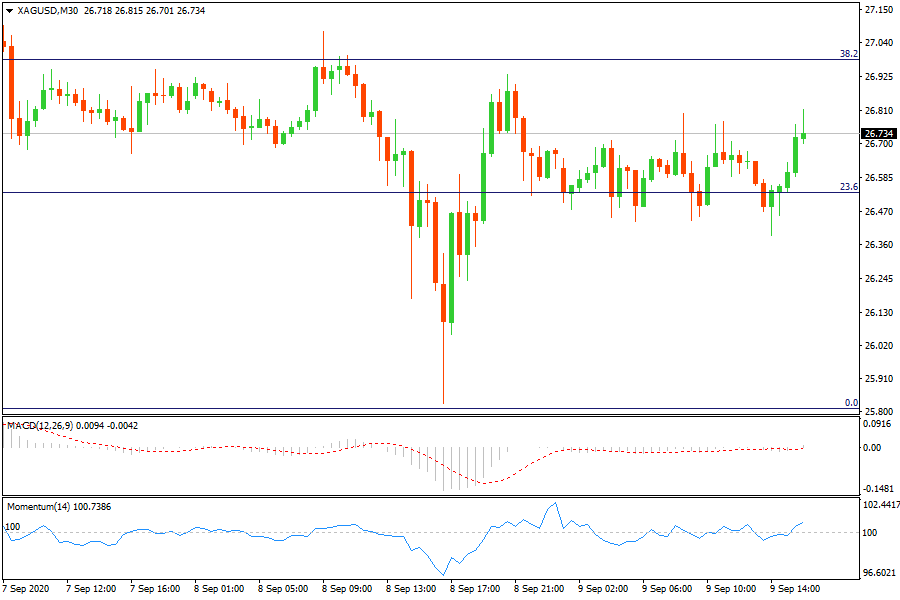900x600 pixels.
Task: Click the XAGUSD,M30 chart title text
Action: coord(49,10)
